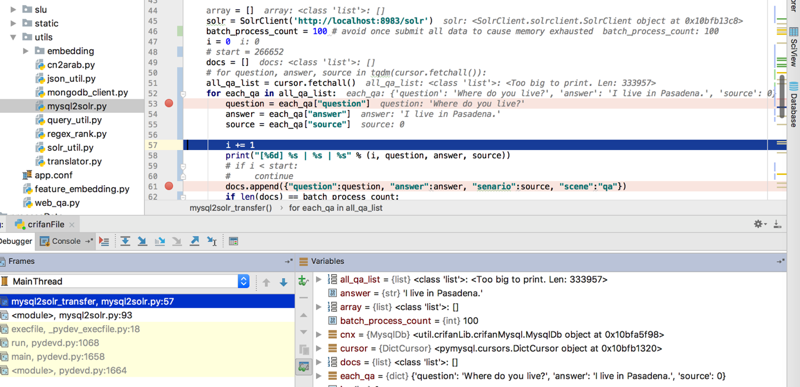Click restore layout icon on Variables header
This screenshot has height=387, width=800.
coord(780,261)
